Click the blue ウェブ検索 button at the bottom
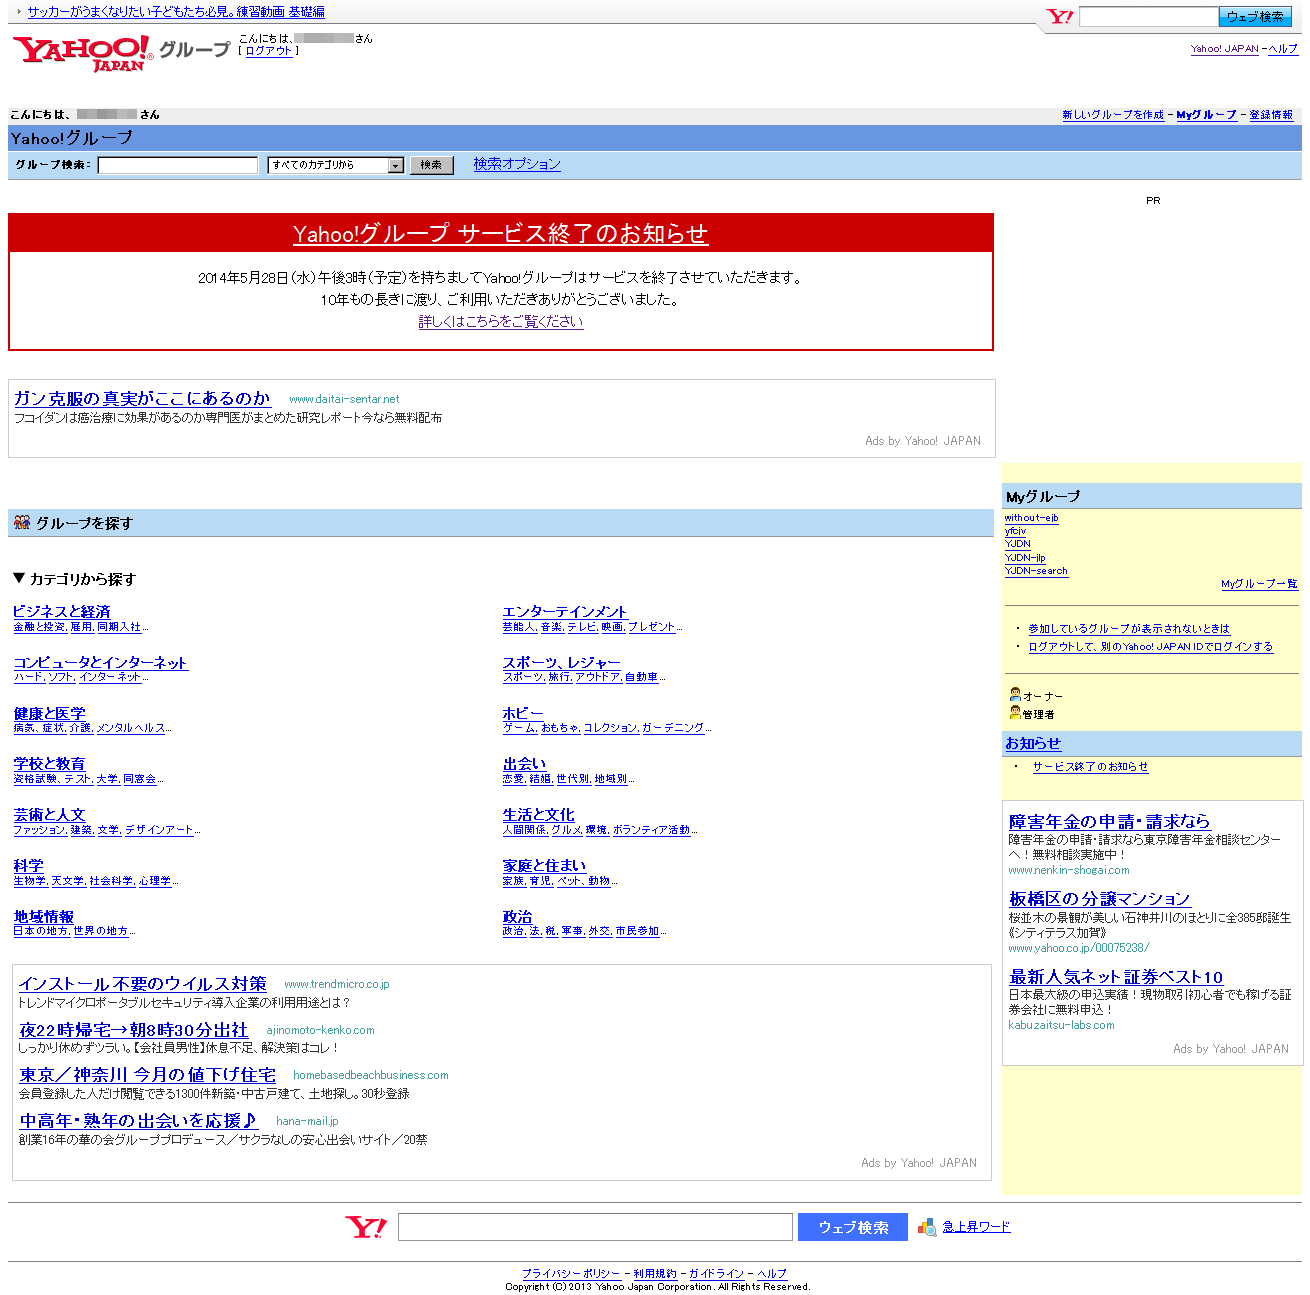Image resolution: width=1310 pixels, height=1295 pixels. (x=853, y=1227)
